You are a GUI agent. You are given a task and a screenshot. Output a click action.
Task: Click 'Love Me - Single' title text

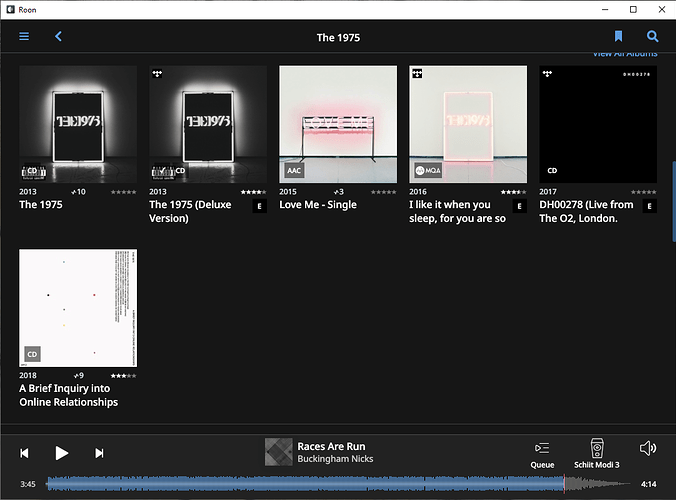[x=318, y=205]
